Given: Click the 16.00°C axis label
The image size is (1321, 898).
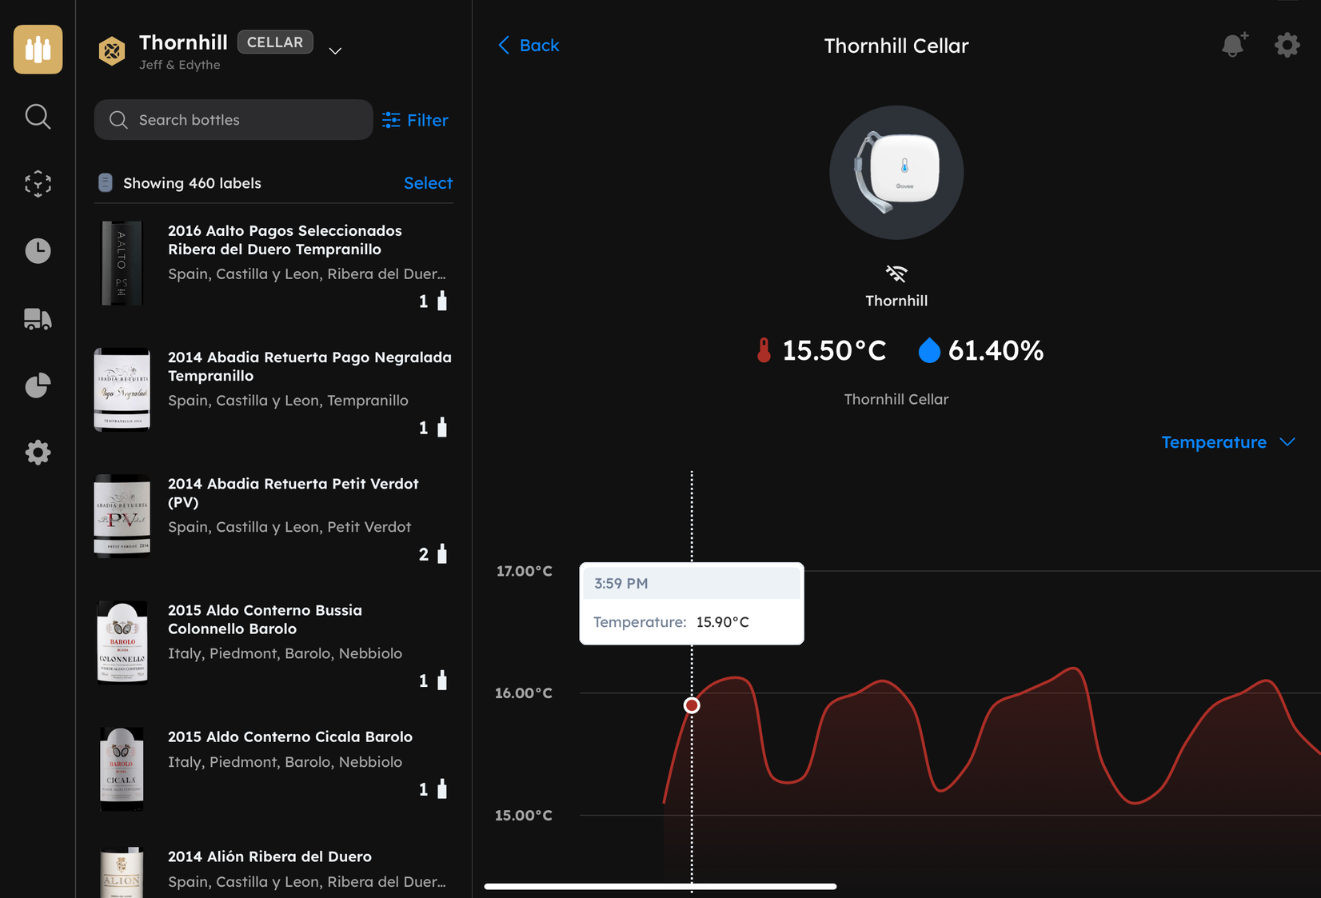Looking at the screenshot, I should [524, 693].
